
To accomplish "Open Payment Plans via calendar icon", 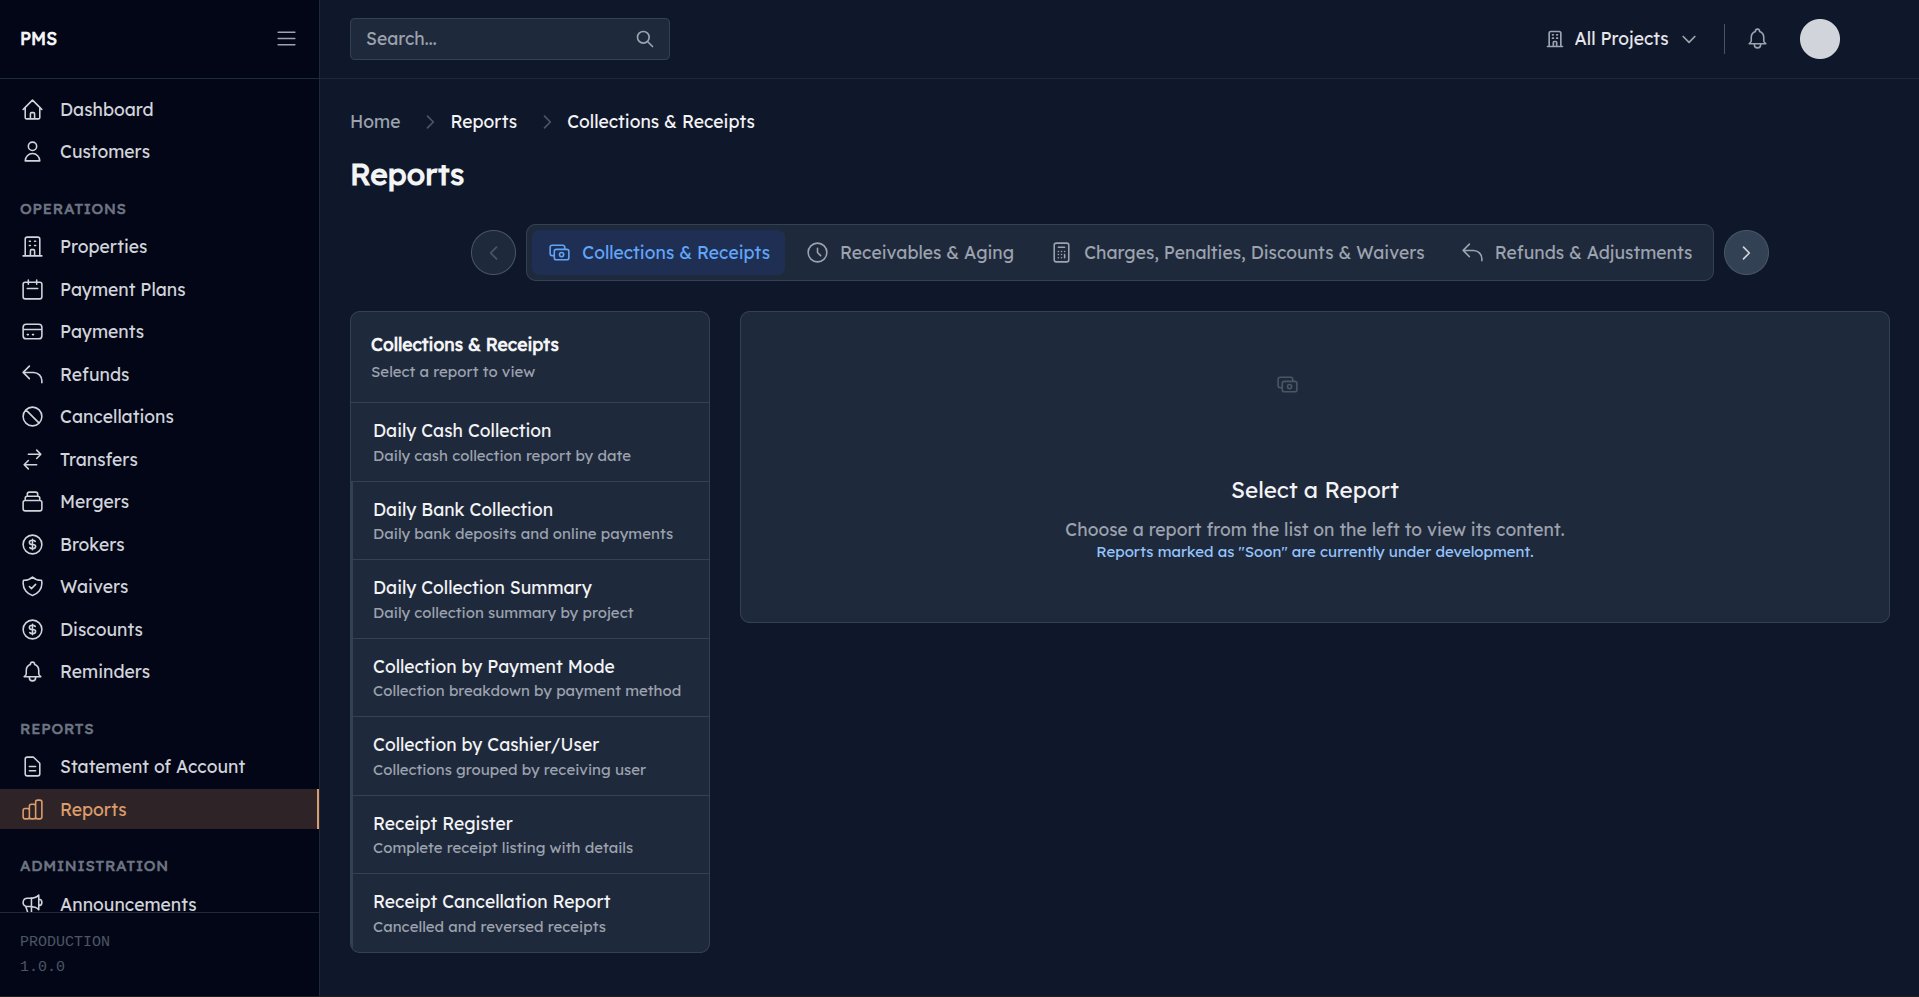I will [32, 289].
